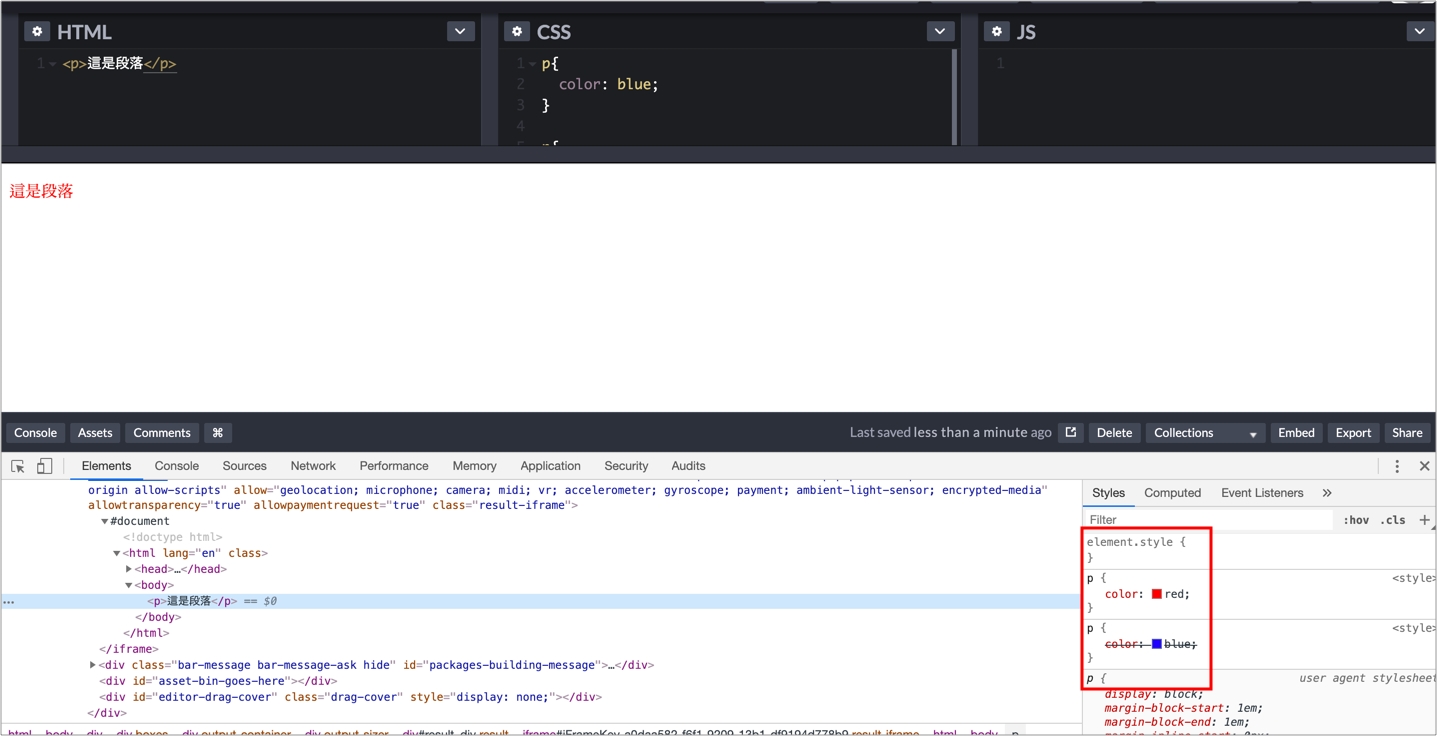Screen dimensions: 1437x736
Task: Expand the HTML panel dropdown arrow
Action: tap(460, 31)
